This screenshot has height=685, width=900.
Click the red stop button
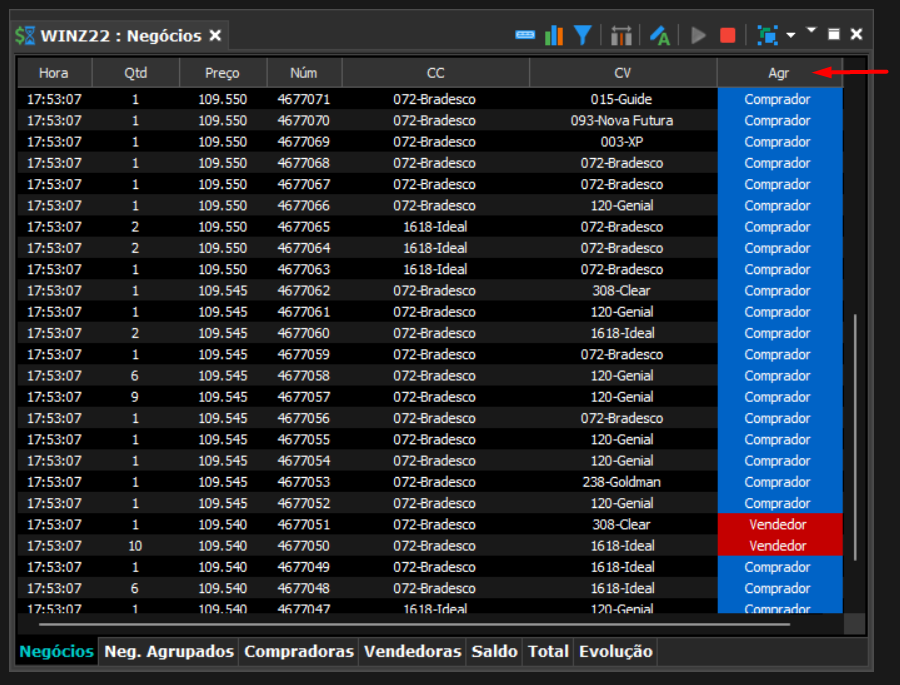(x=728, y=36)
